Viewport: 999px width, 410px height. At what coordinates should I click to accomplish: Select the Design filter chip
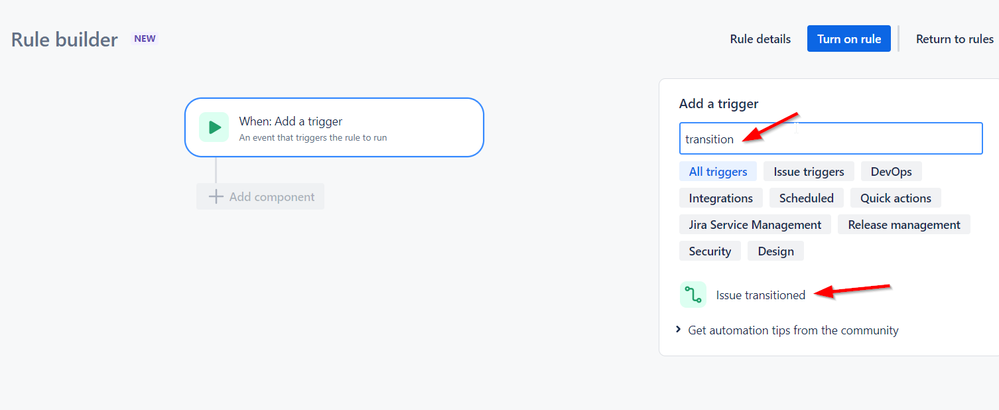tap(776, 251)
